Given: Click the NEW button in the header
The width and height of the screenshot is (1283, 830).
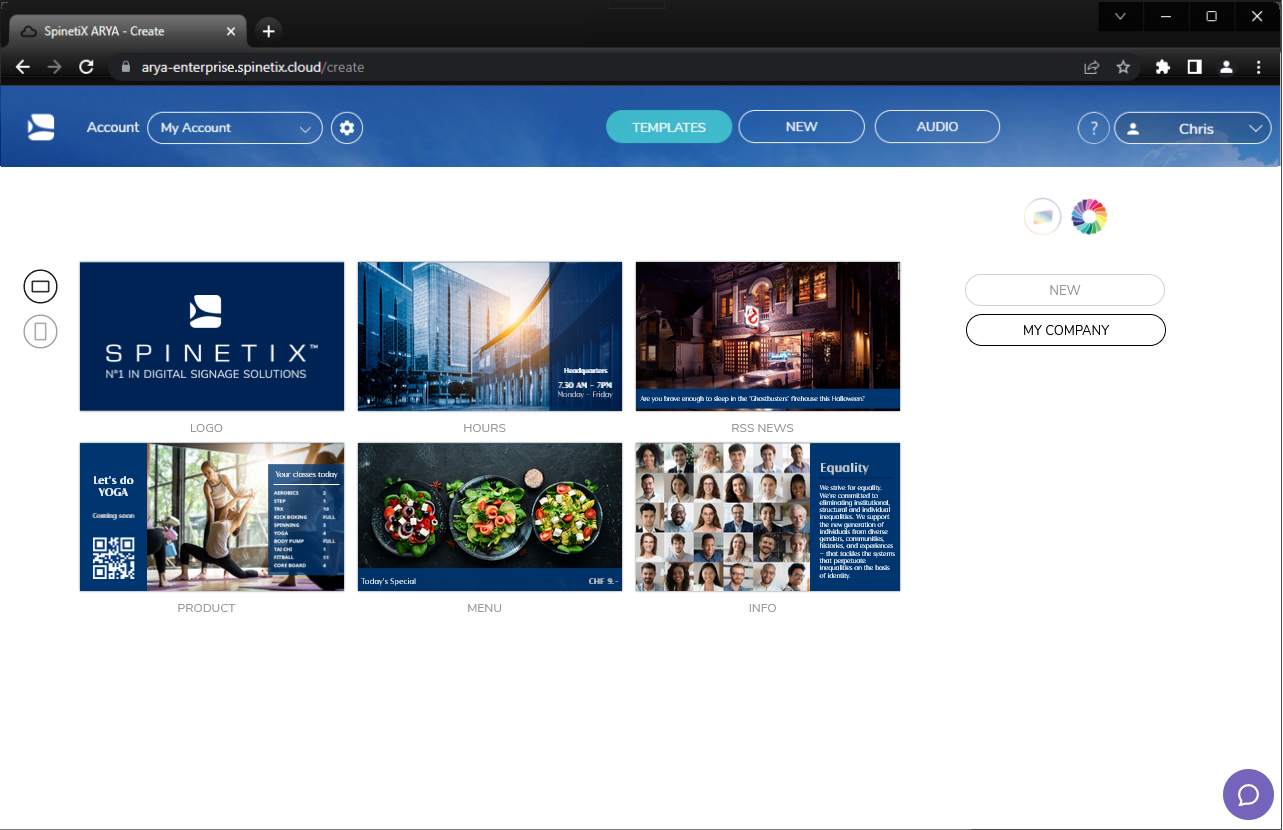Looking at the screenshot, I should click(x=801, y=126).
